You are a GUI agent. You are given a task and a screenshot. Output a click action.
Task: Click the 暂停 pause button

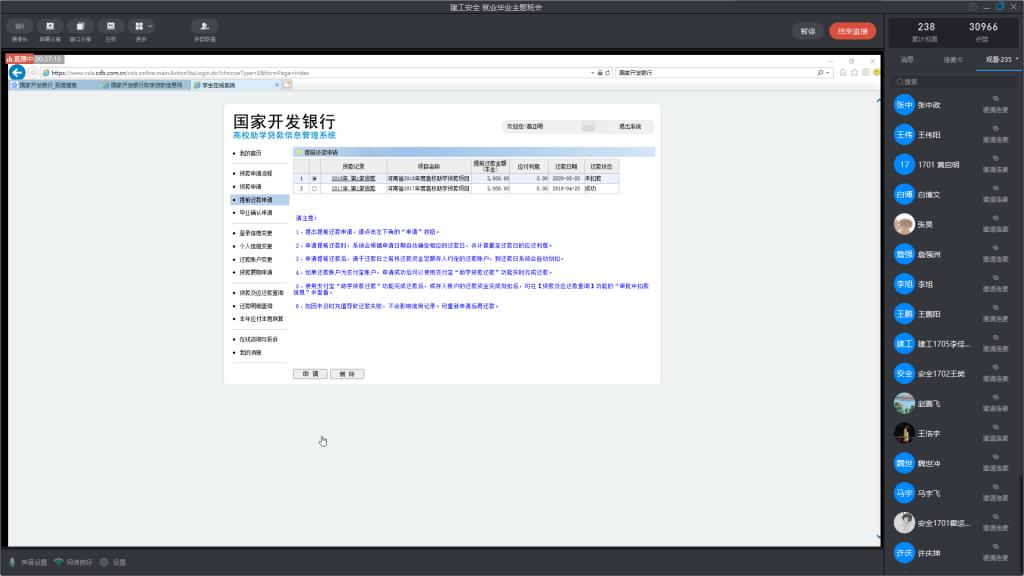coord(807,31)
